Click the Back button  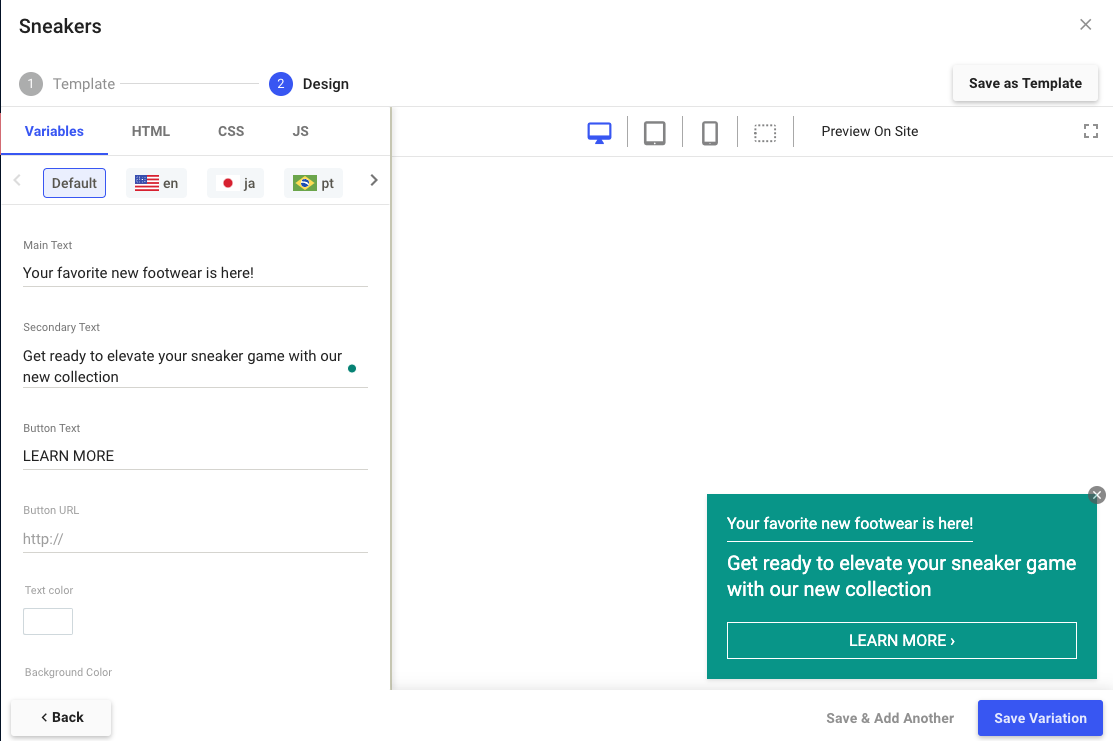click(61, 717)
